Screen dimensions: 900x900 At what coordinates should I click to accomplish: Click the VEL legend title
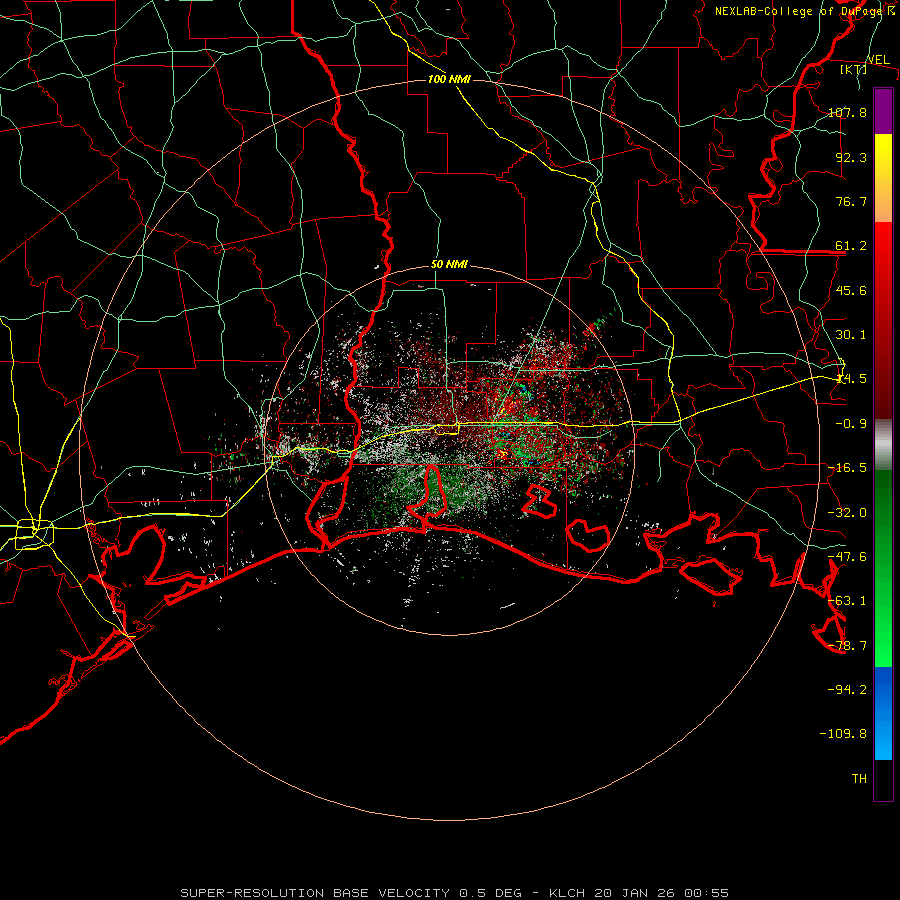point(878,60)
